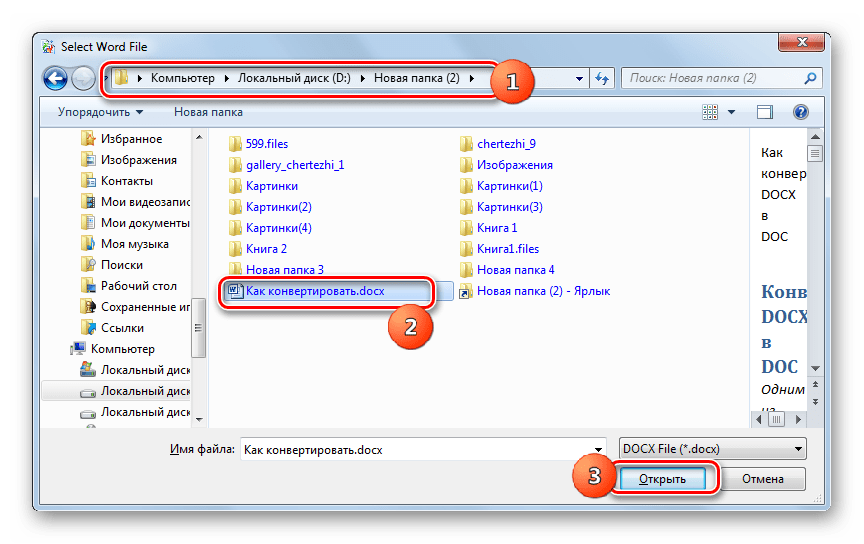
Task: Click the folder icon at the start of the address bar
Action: (122, 78)
